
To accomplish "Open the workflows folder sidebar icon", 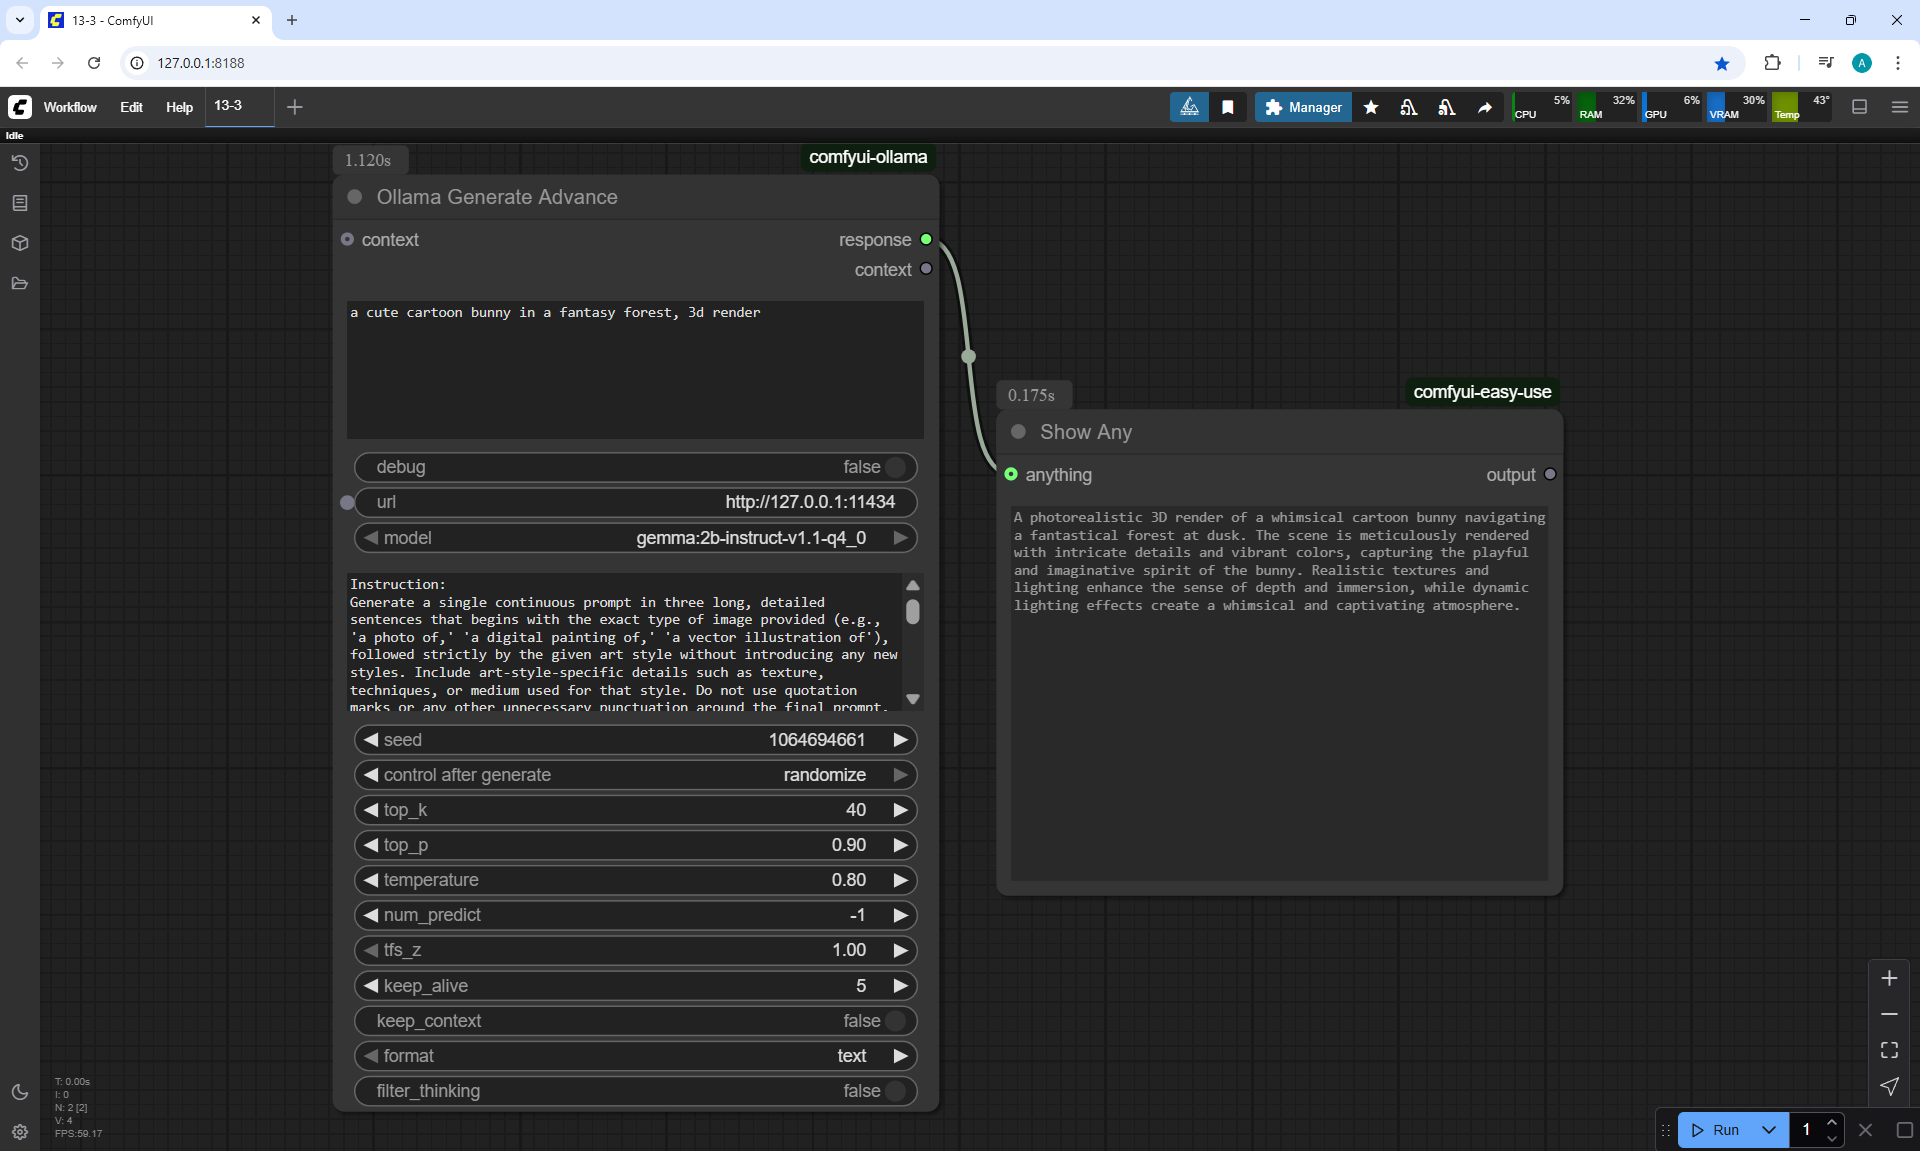I will (x=20, y=283).
